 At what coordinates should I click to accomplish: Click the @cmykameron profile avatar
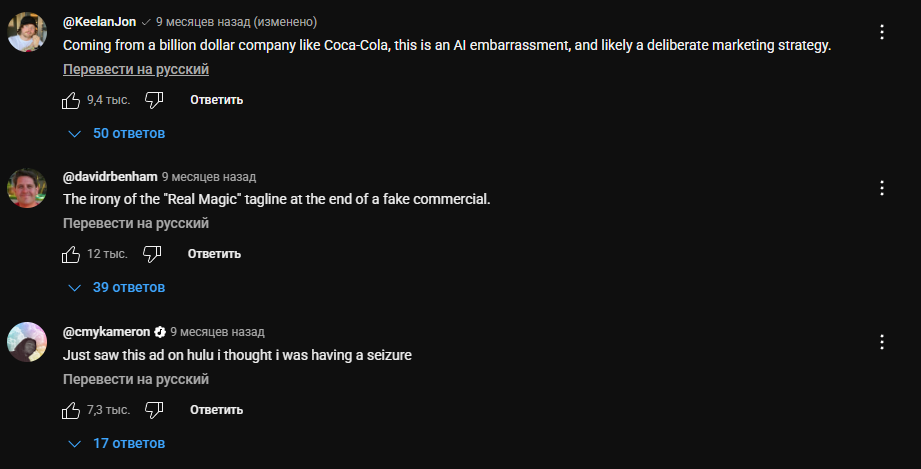(x=27, y=343)
